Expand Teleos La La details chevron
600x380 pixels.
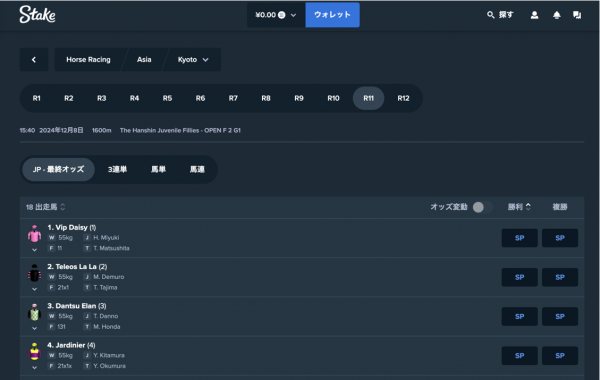click(x=34, y=289)
